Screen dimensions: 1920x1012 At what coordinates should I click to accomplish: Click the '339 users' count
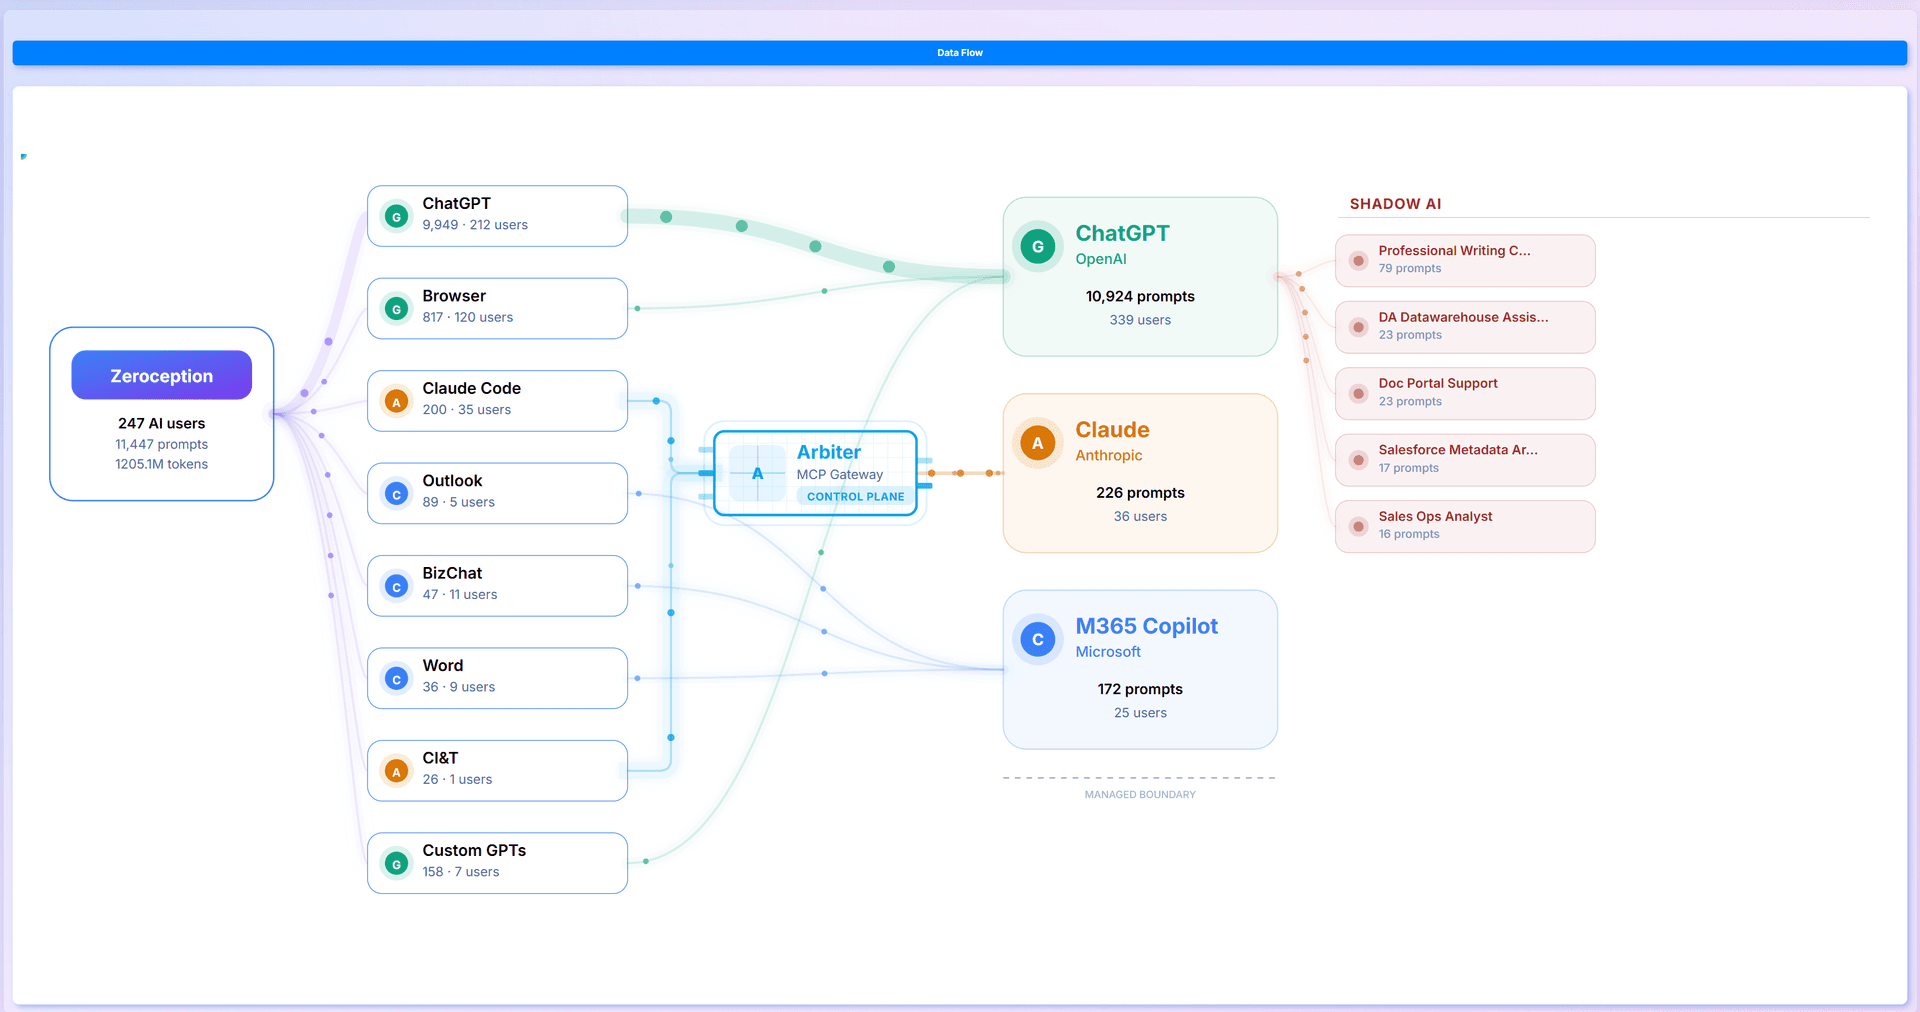(x=1140, y=320)
